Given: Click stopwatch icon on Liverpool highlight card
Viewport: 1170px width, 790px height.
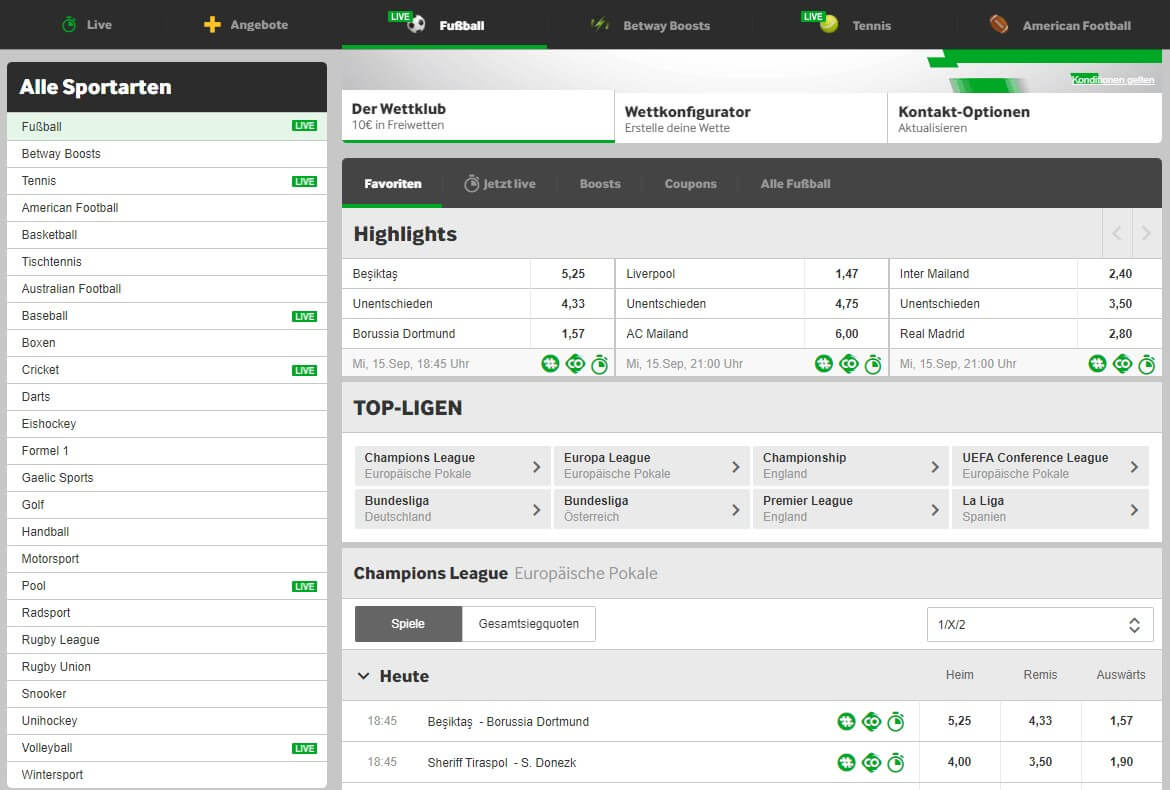Looking at the screenshot, I should [873, 364].
